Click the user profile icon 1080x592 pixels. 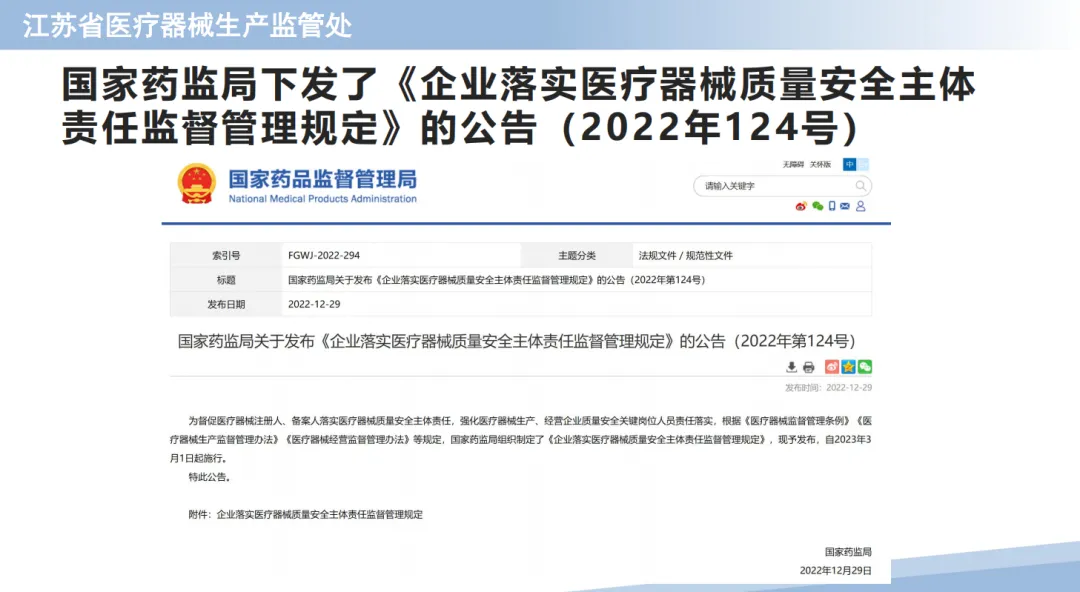point(860,206)
